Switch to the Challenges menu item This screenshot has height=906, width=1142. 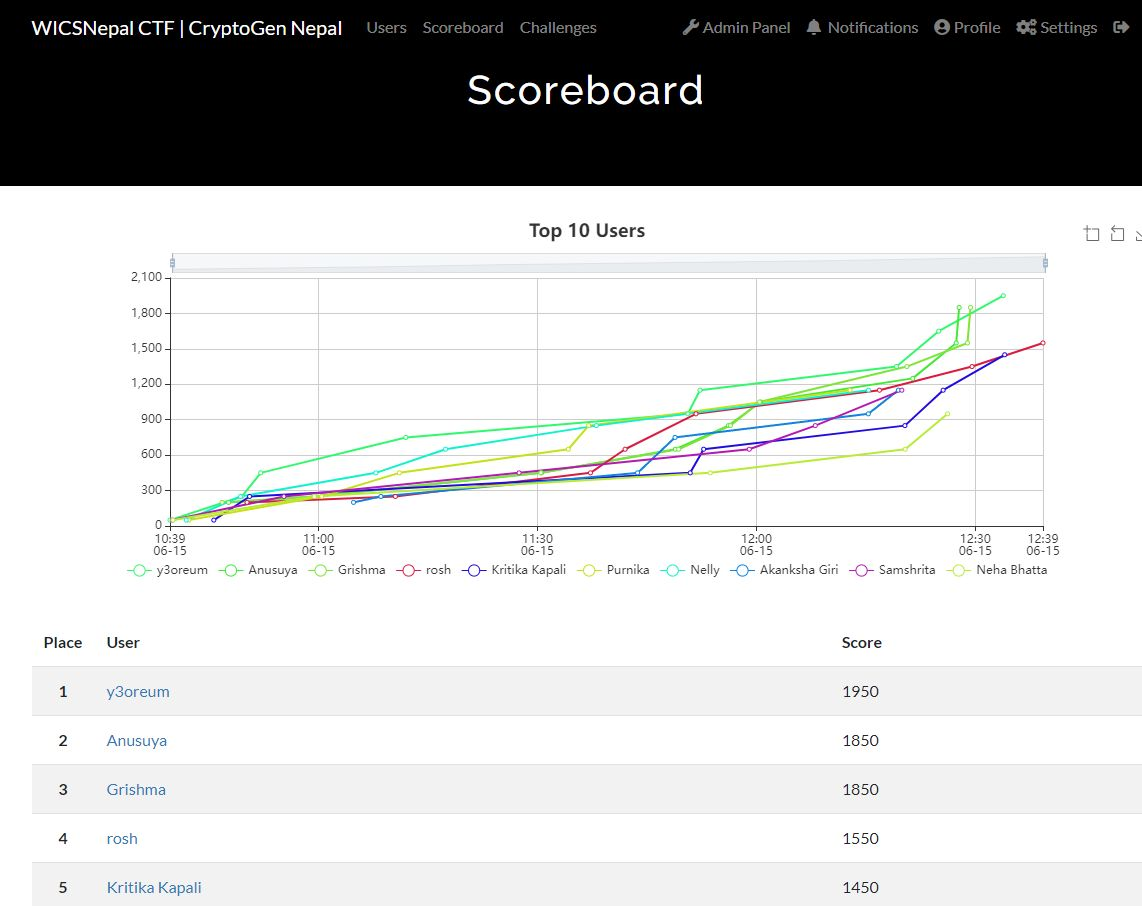(x=558, y=27)
